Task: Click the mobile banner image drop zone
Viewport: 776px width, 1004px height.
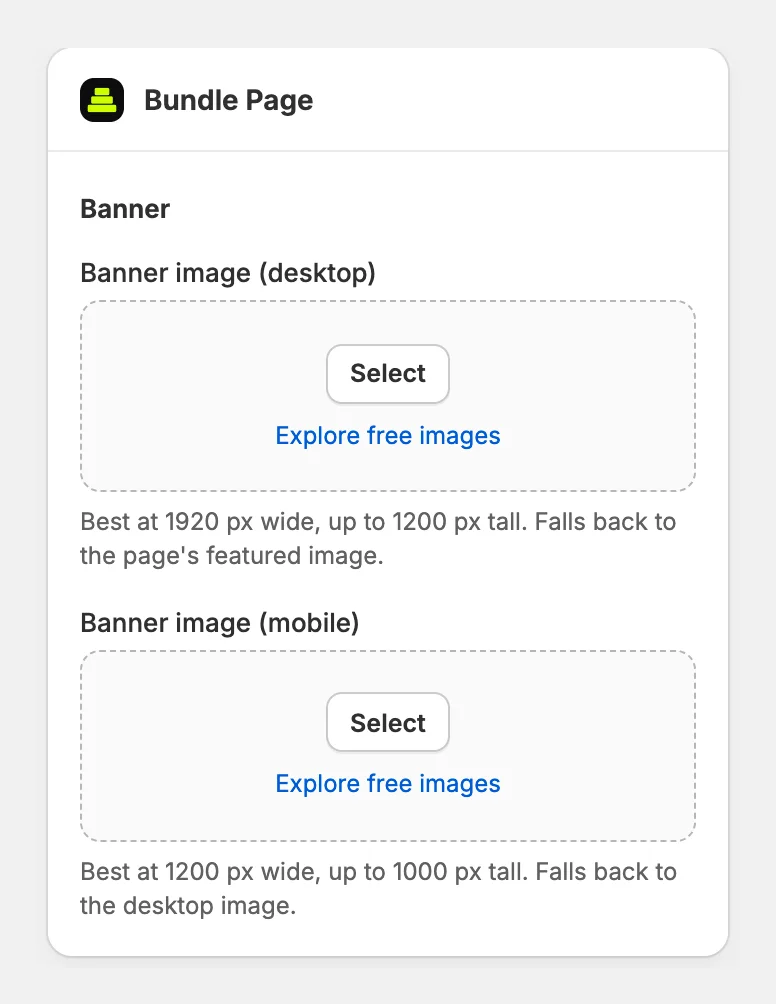Action: 388,746
